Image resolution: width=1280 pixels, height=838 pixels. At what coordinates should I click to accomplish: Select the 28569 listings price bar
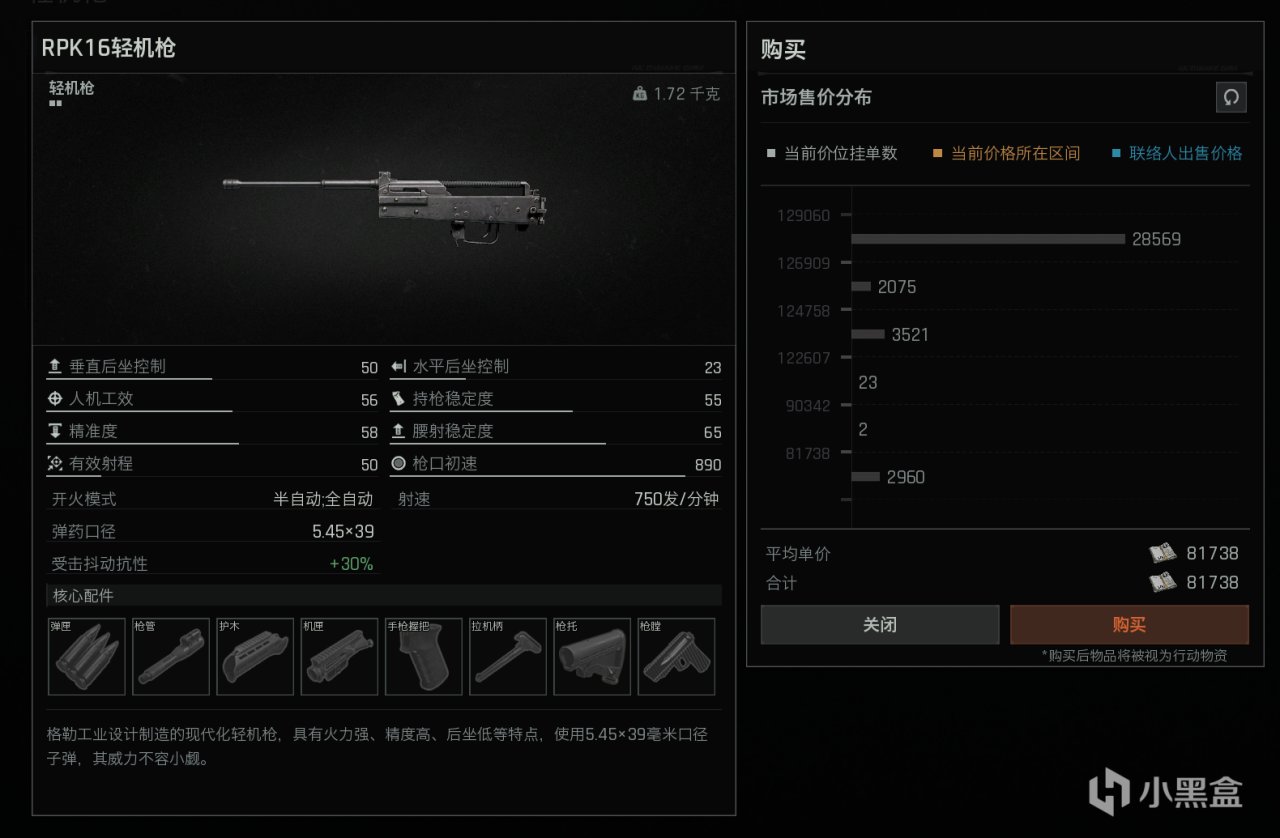tap(988, 239)
